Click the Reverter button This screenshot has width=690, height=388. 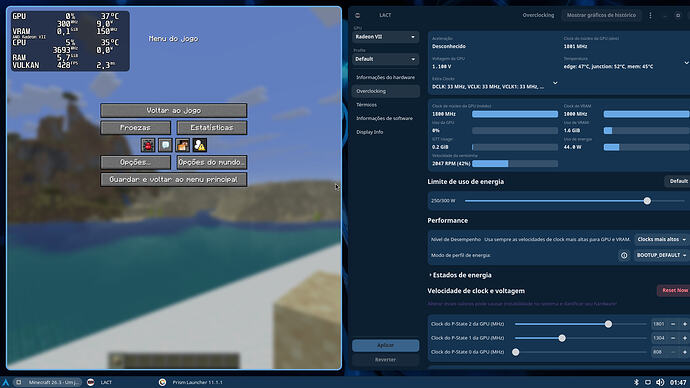(x=385, y=360)
